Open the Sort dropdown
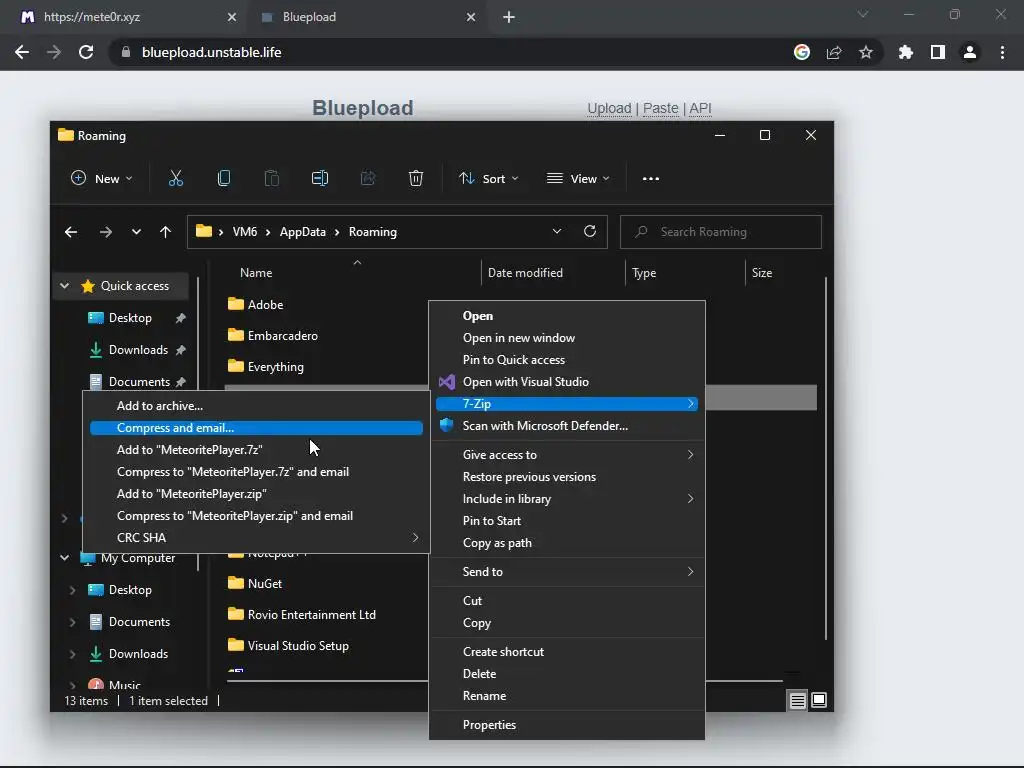This screenshot has width=1024, height=768. click(x=488, y=178)
